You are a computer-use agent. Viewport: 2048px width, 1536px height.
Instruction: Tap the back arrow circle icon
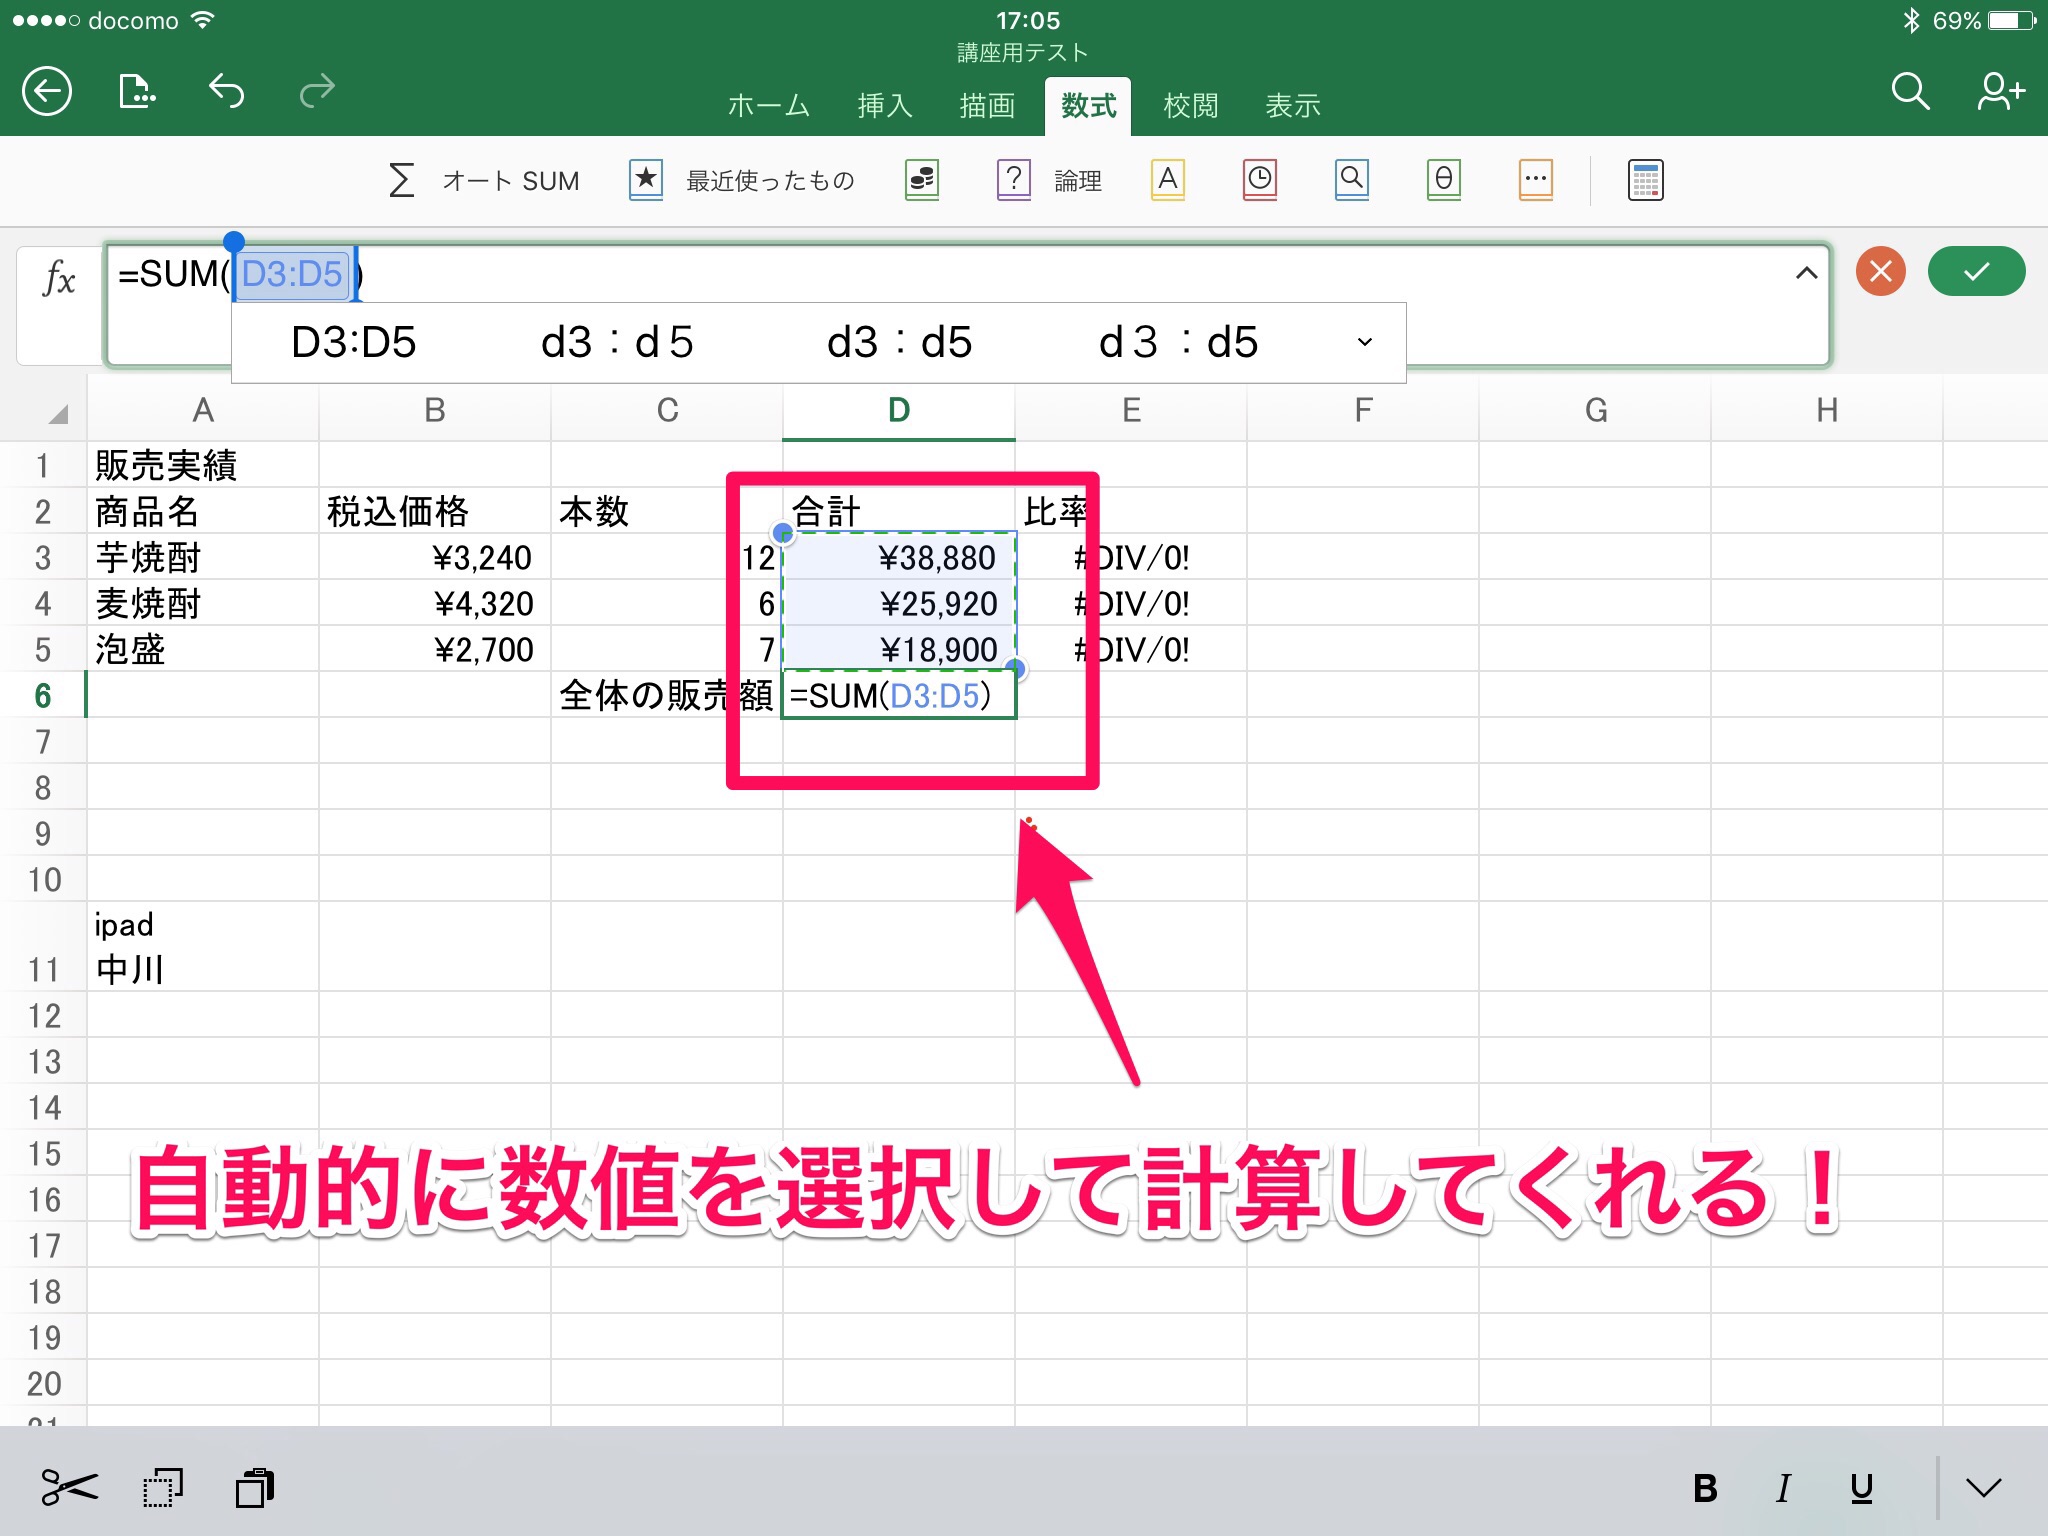(x=47, y=92)
